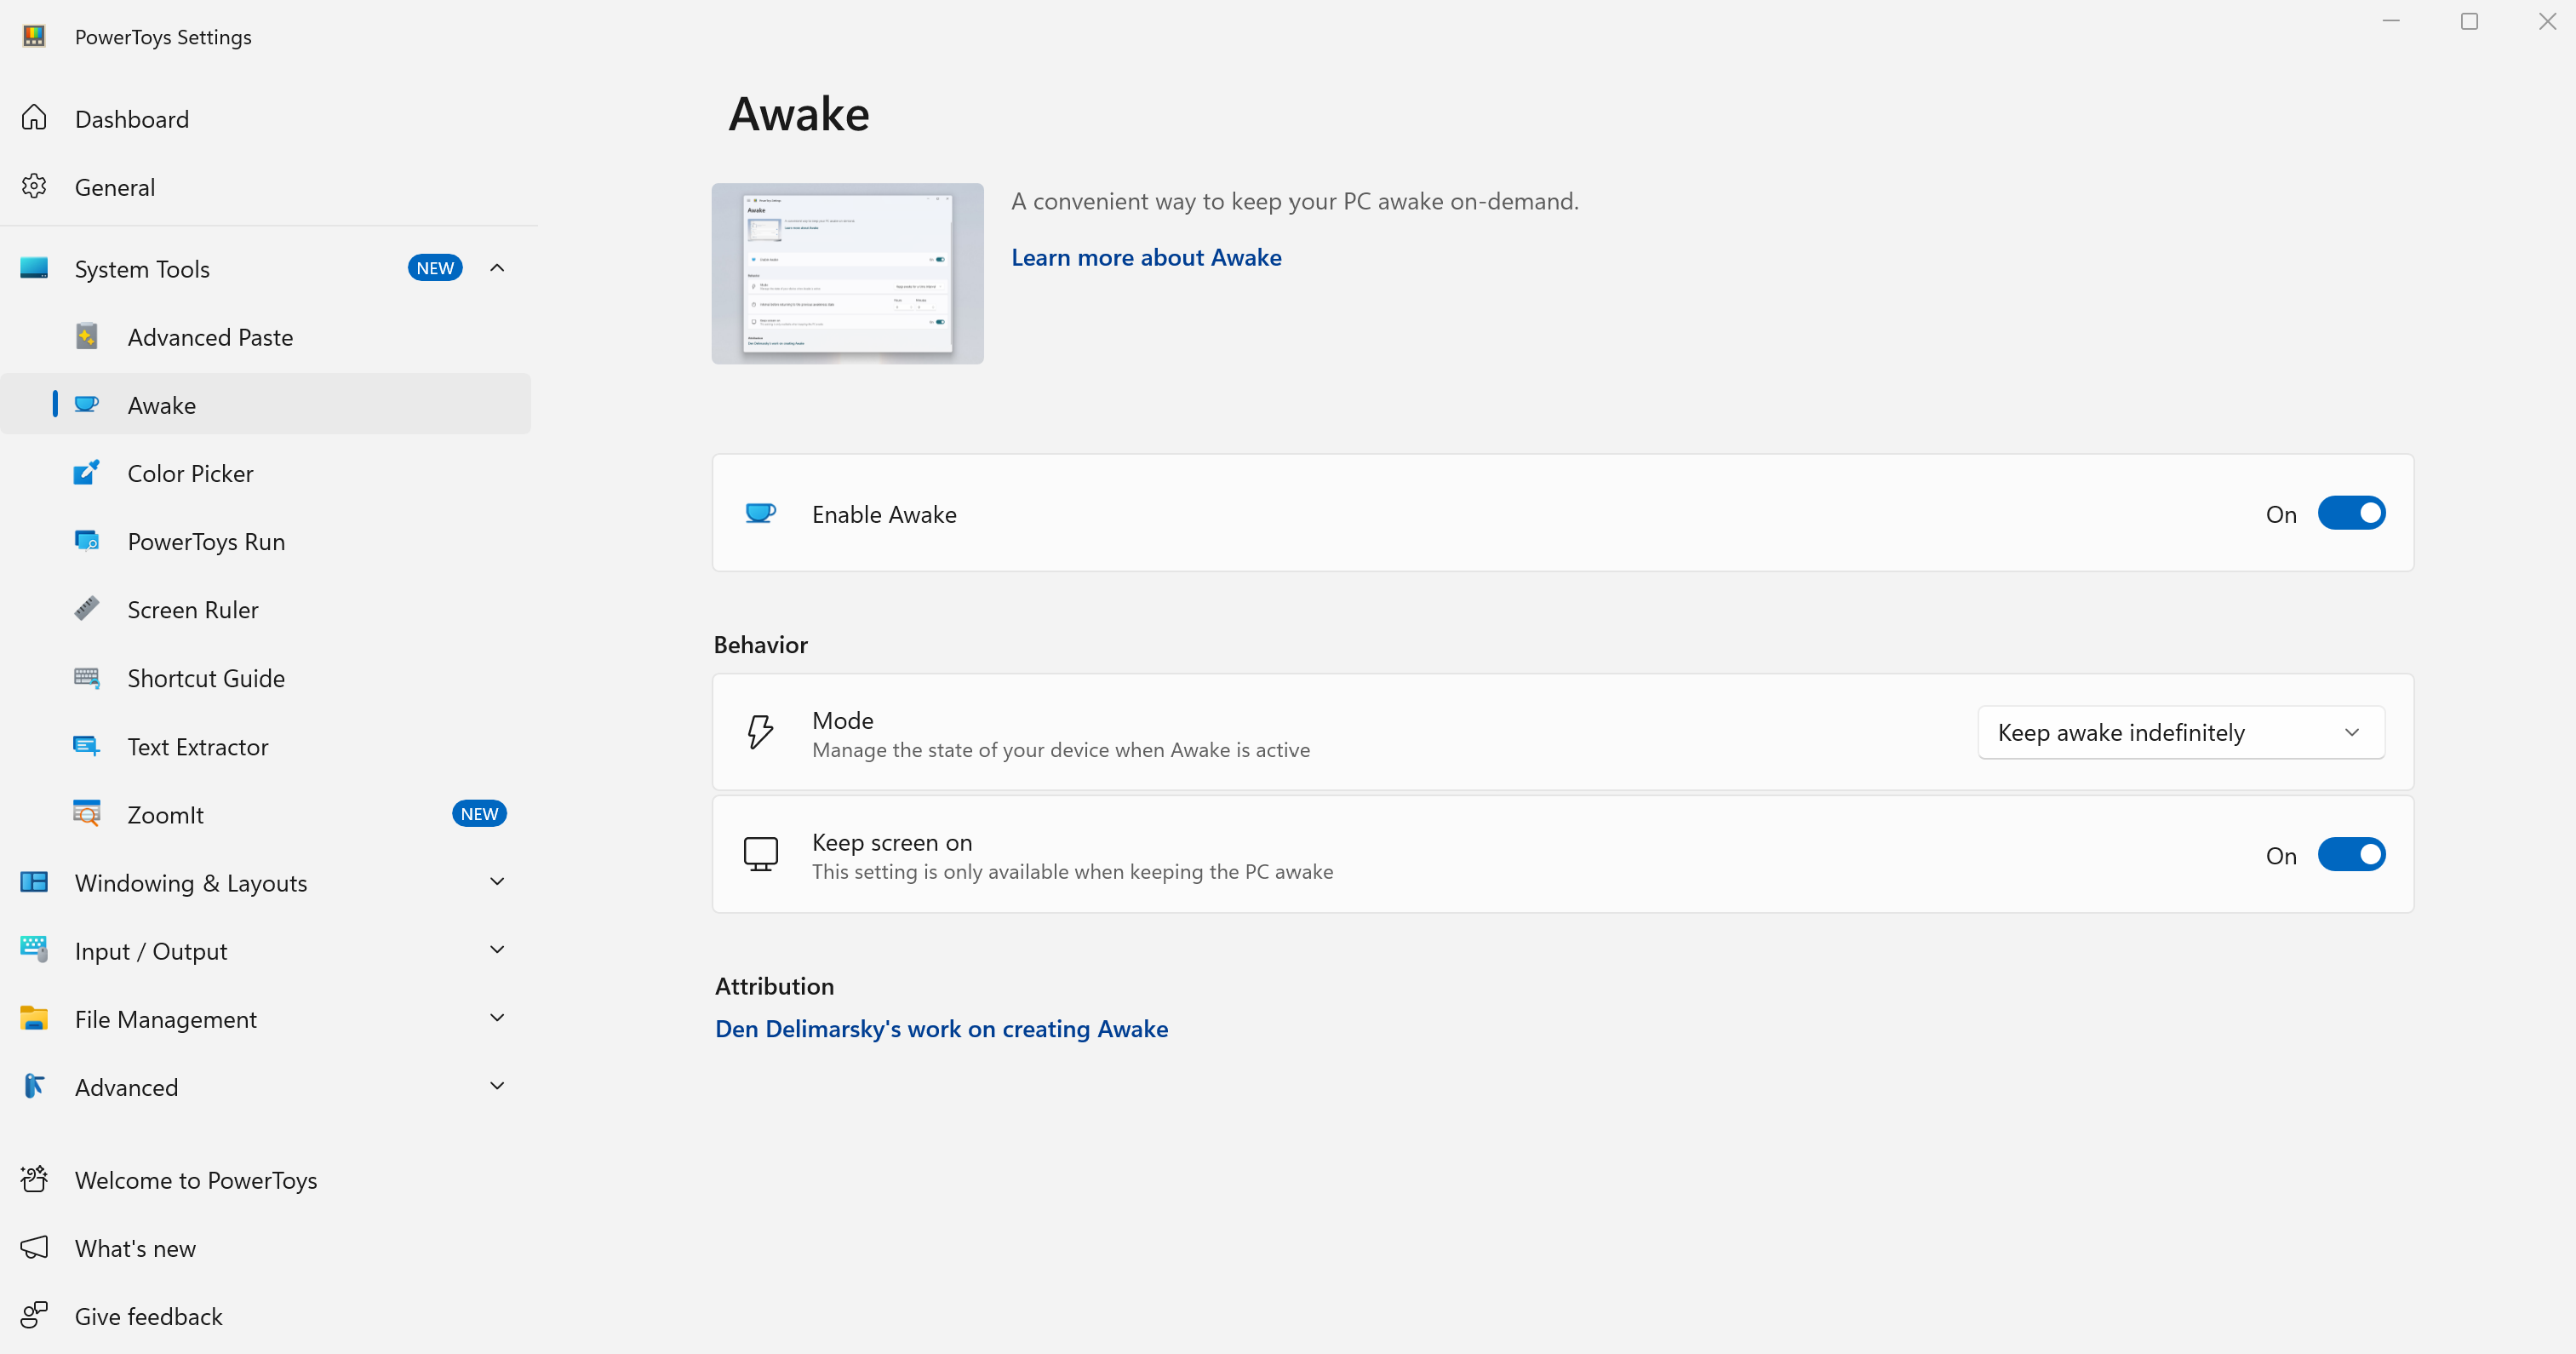Click the Awake preview thumbnail image
Viewport: 2576px width, 1354px height.
(847, 273)
